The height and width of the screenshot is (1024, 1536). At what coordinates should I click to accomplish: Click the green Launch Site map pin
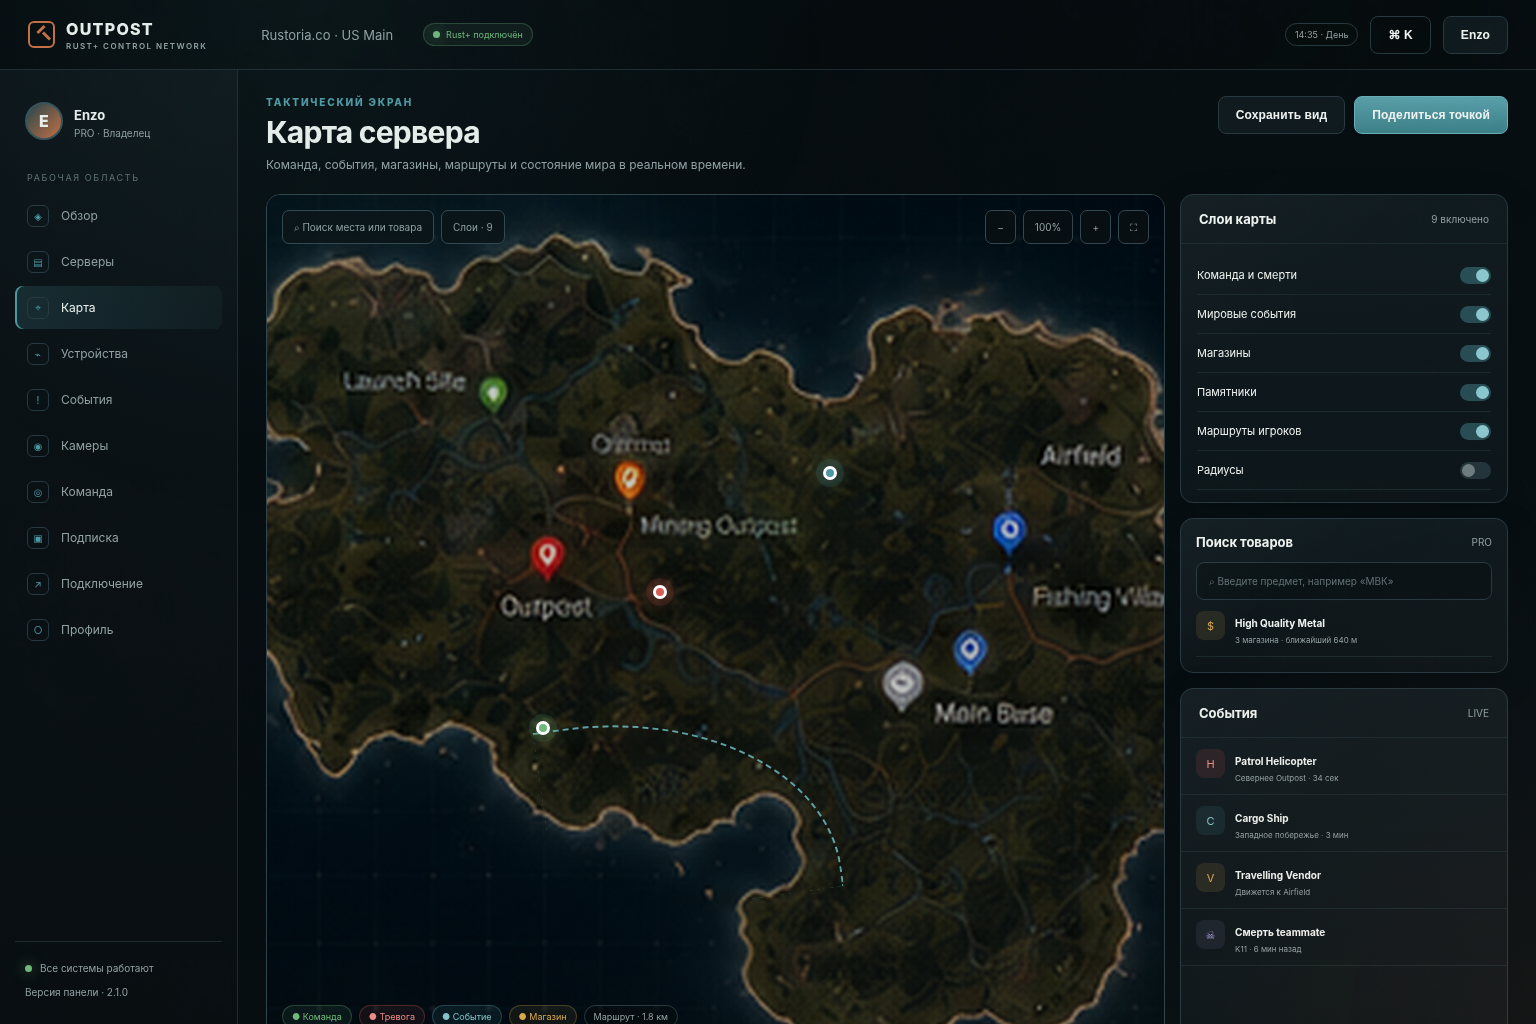point(492,394)
